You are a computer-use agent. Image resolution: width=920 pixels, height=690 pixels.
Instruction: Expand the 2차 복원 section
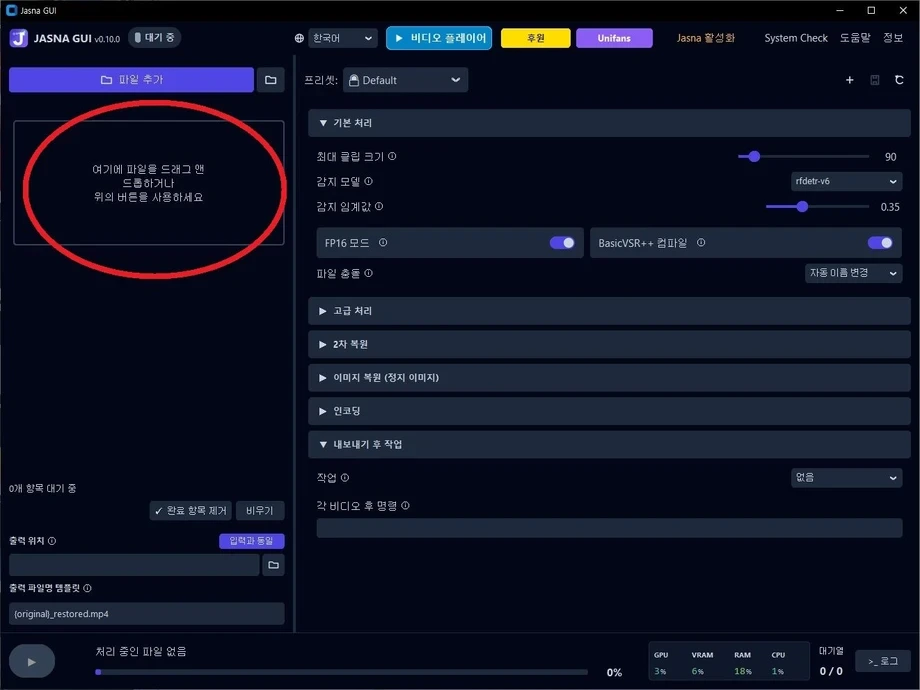tap(609, 344)
